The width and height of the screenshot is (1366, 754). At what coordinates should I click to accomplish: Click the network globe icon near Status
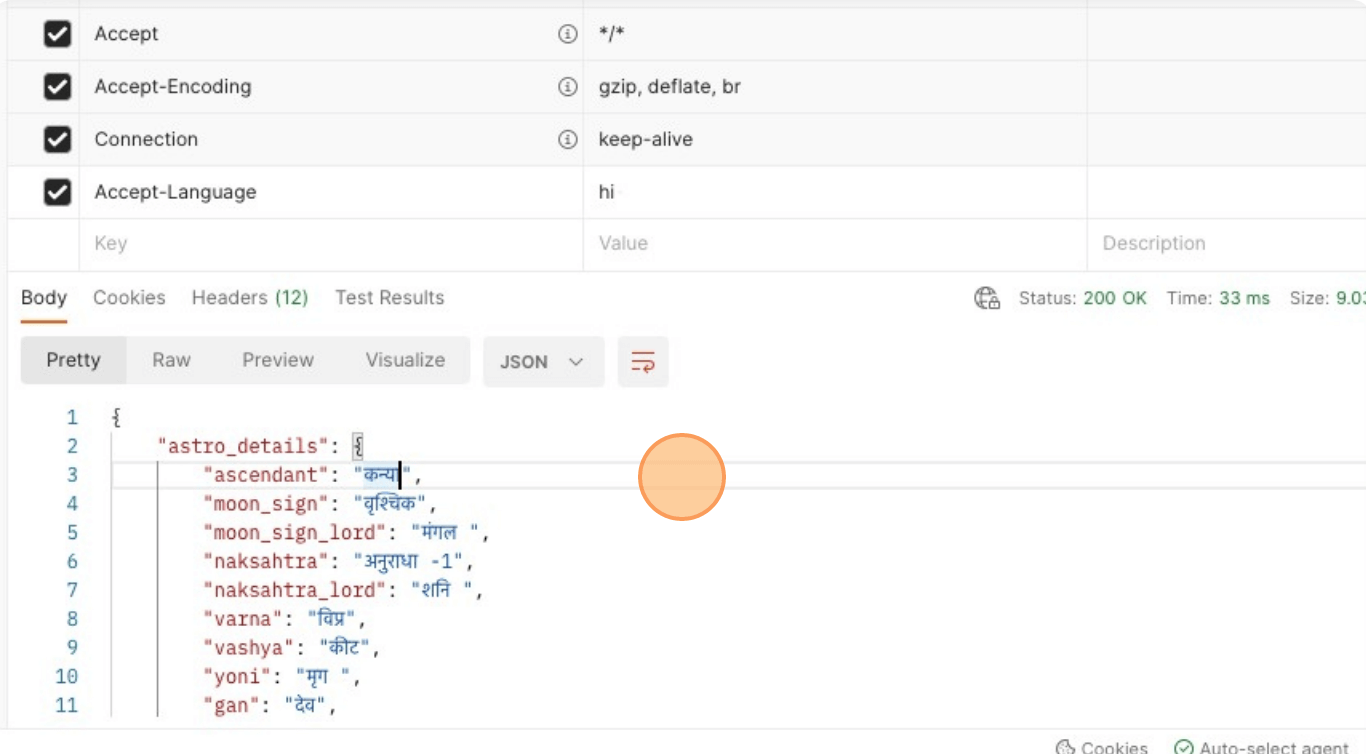tap(987, 298)
